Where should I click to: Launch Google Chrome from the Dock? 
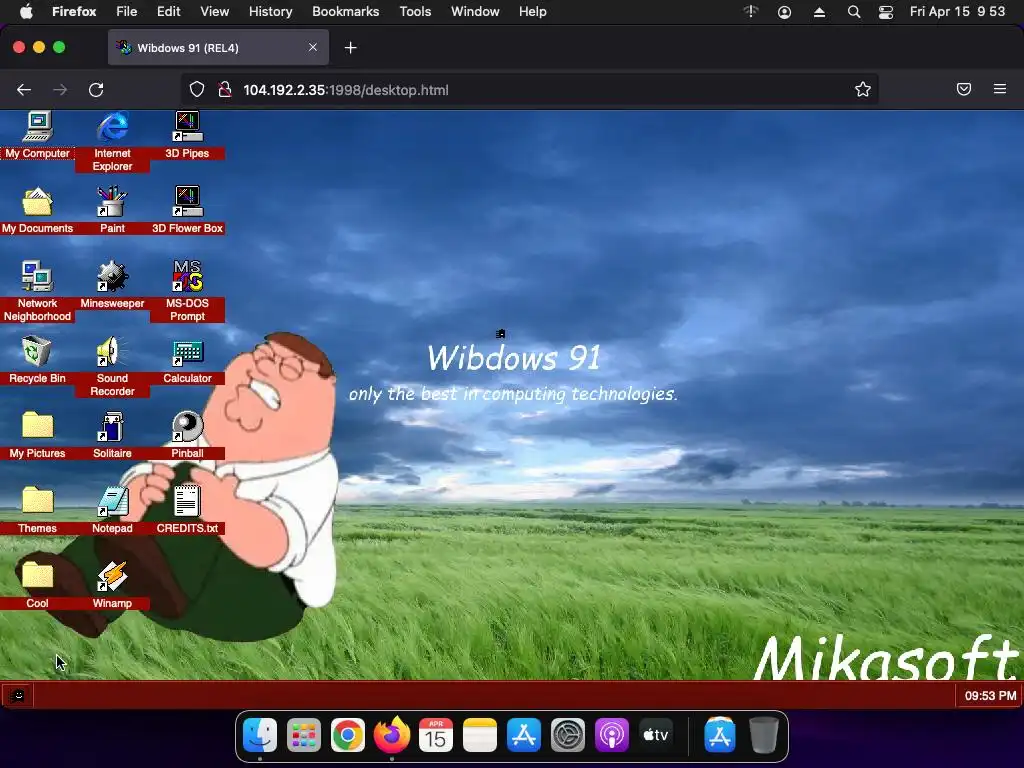(x=347, y=735)
